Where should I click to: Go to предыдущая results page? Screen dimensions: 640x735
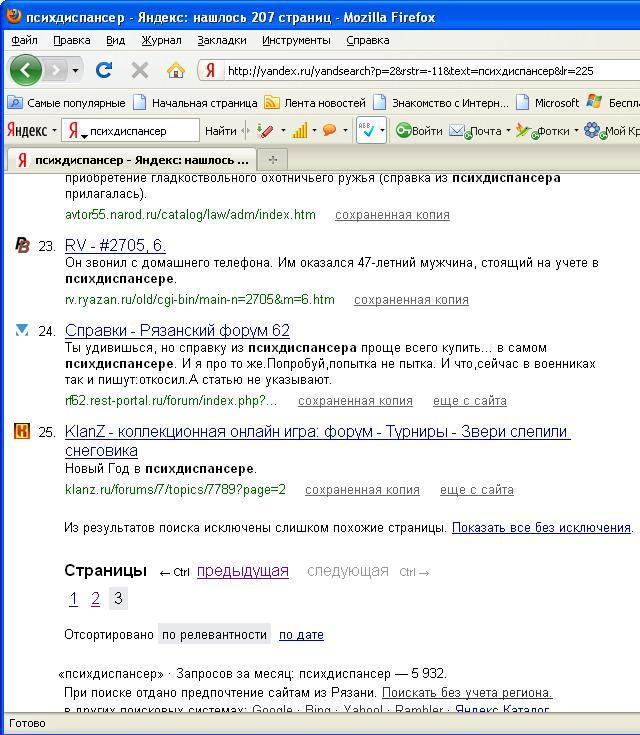[x=242, y=571]
